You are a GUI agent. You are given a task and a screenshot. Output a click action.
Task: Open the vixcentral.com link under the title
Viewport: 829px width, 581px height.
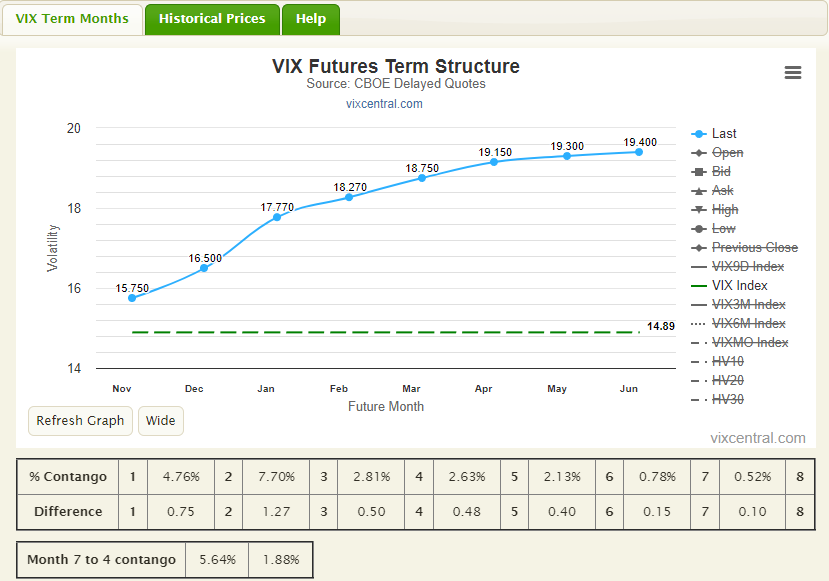tap(384, 104)
